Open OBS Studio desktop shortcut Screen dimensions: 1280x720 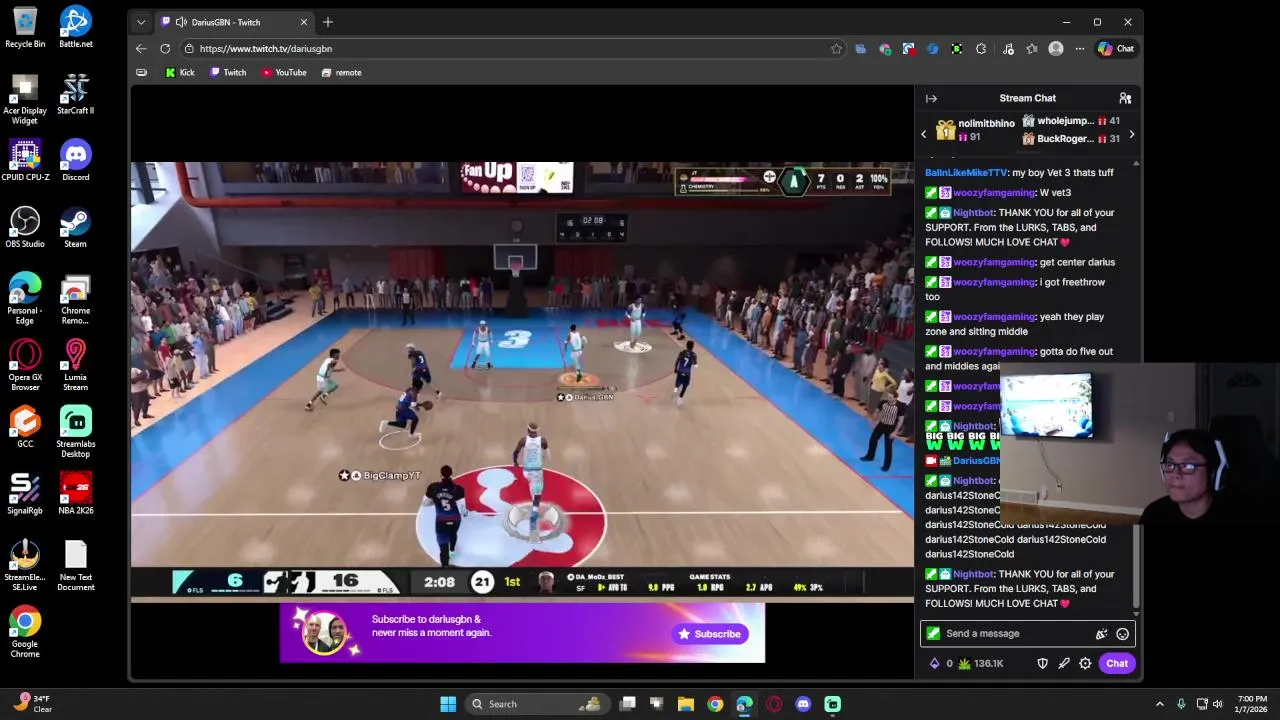25,227
